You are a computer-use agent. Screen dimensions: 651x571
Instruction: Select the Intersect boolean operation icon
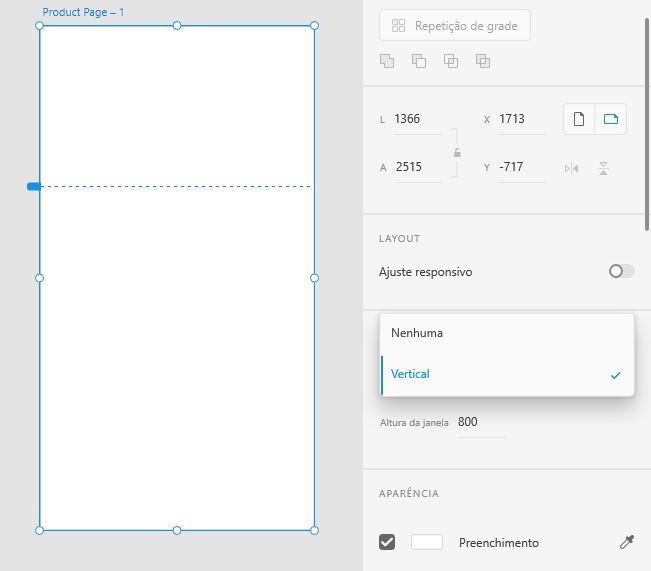pyautogui.click(x=451, y=61)
